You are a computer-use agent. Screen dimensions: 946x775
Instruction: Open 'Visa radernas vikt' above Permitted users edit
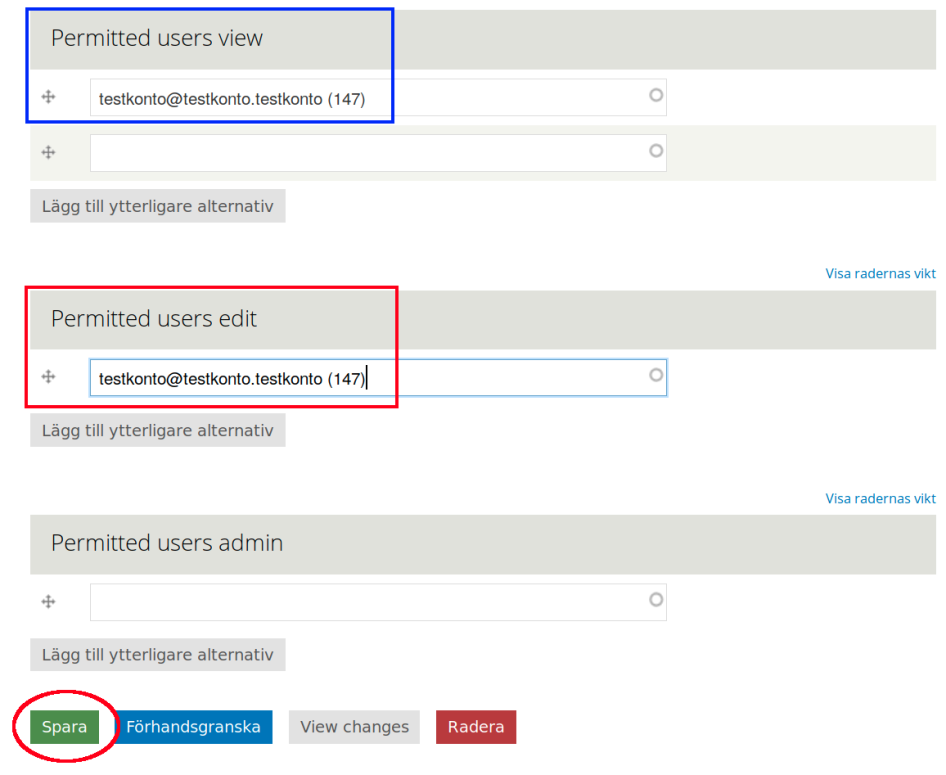point(880,274)
